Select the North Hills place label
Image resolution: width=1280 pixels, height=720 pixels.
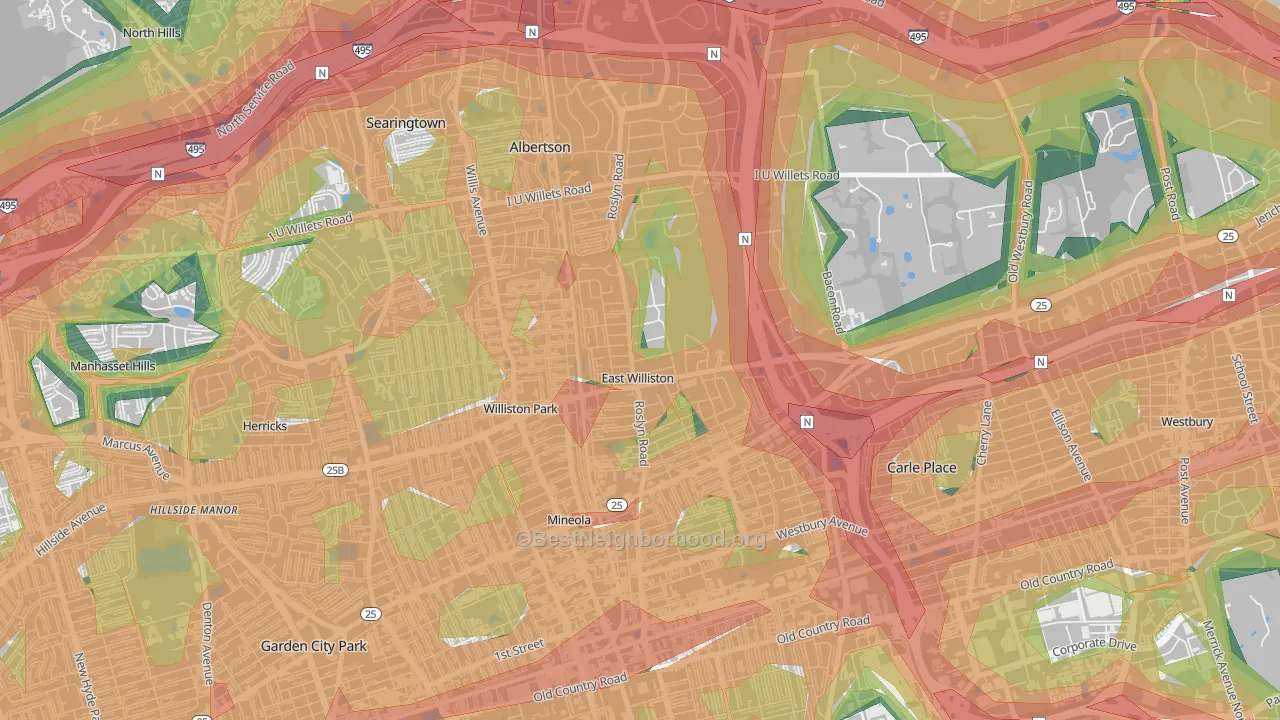click(x=152, y=33)
